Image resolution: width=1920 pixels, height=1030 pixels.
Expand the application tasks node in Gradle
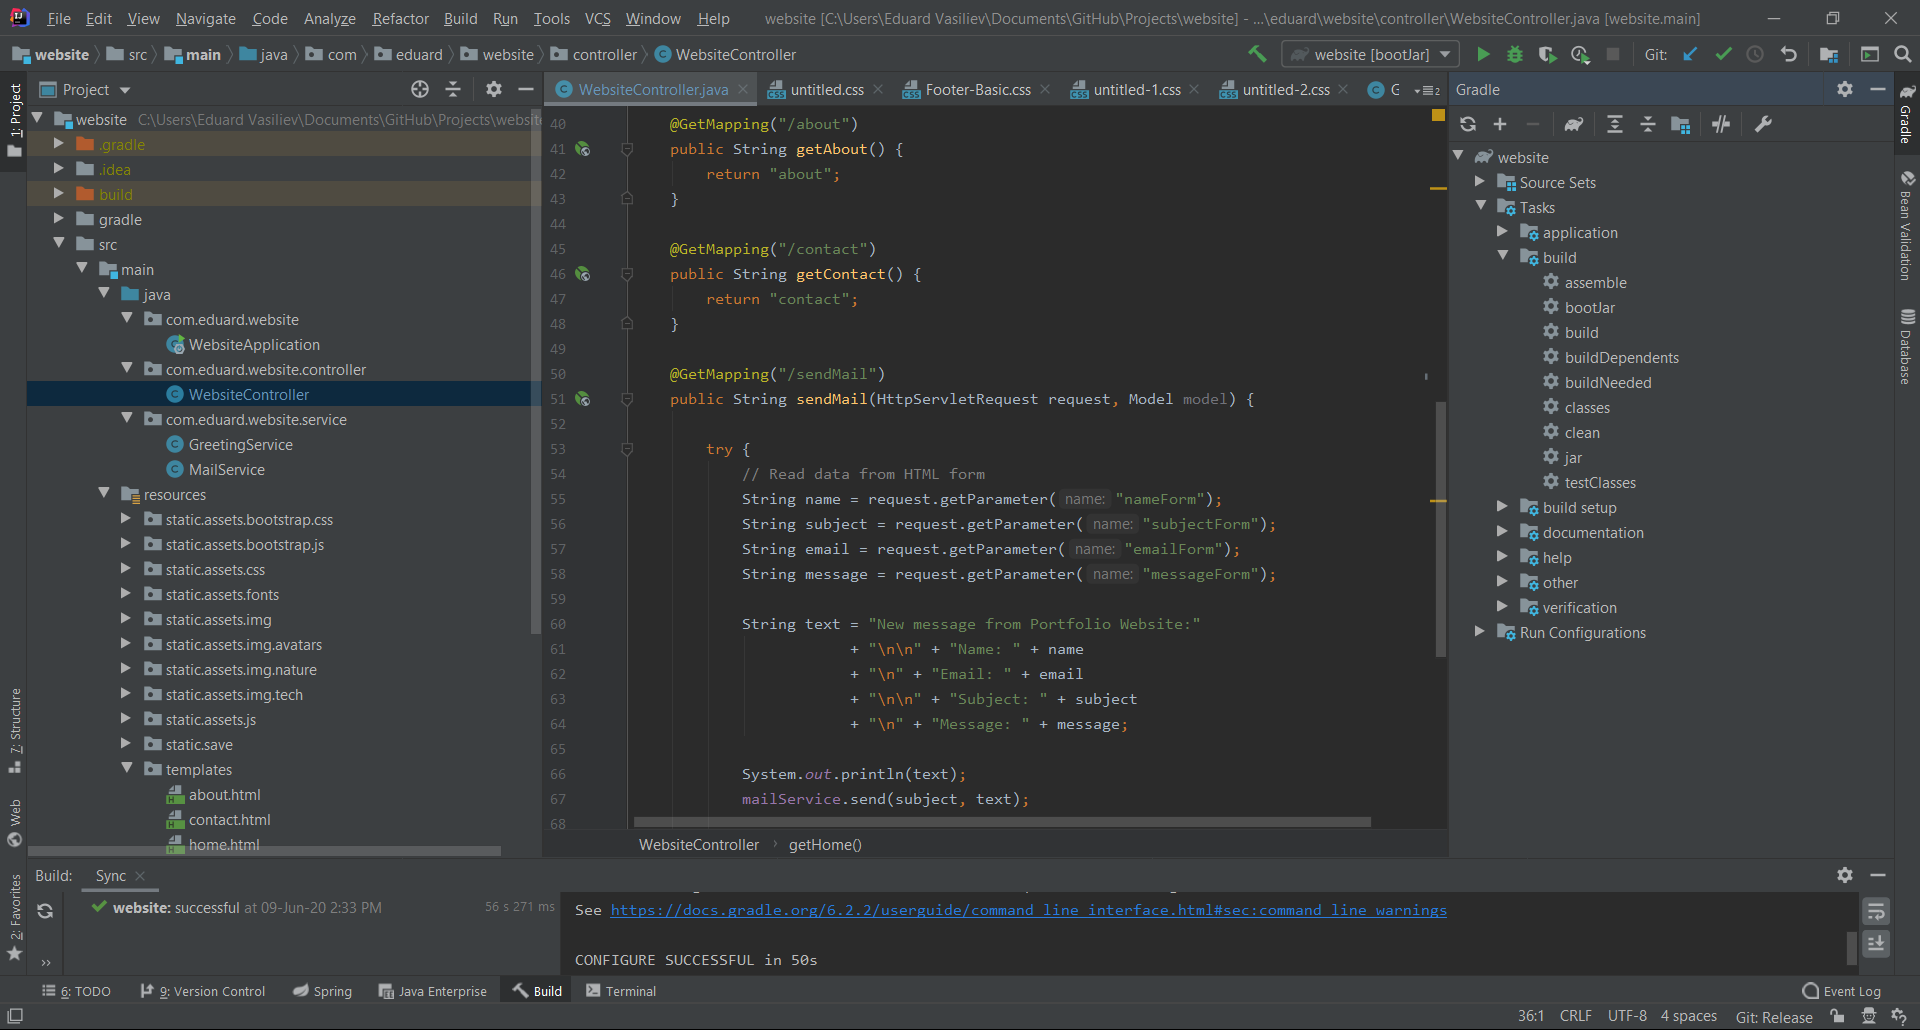(1502, 232)
